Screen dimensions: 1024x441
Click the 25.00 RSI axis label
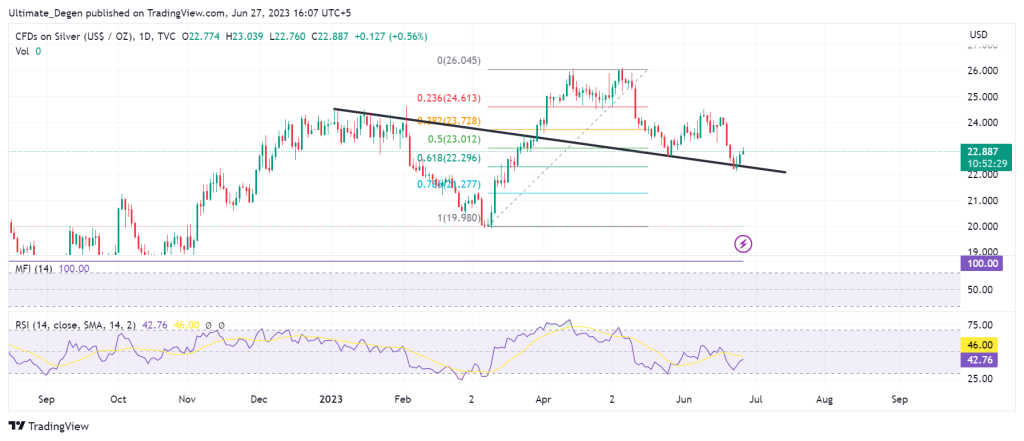tap(978, 379)
